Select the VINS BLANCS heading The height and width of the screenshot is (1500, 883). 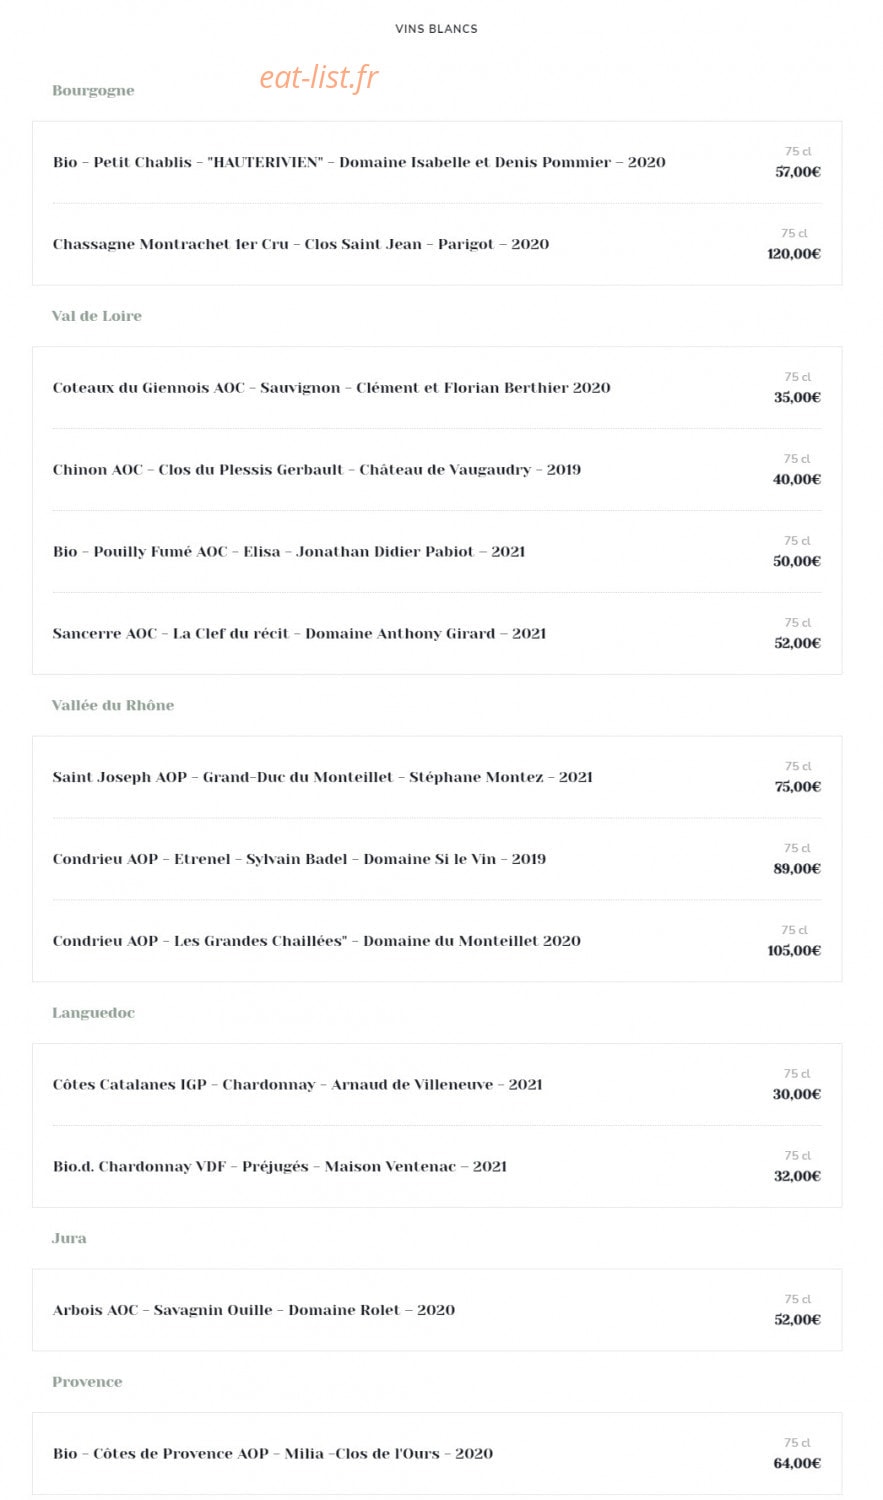pyautogui.click(x=436, y=29)
